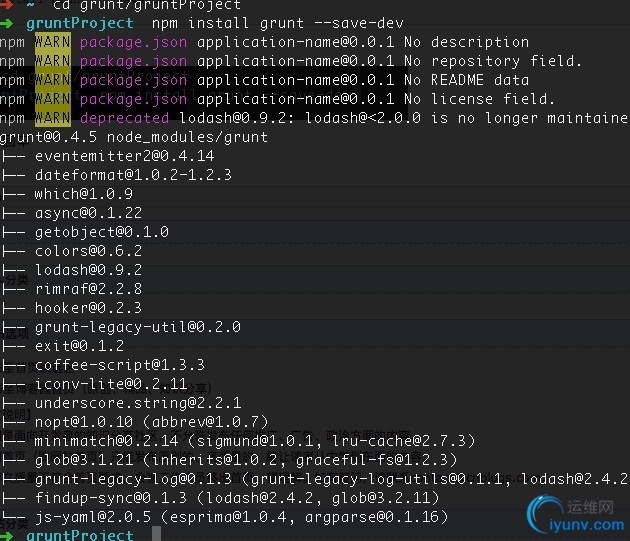Click findup-sync@0.1.3 entry
This screenshot has height=541, width=630.
pyautogui.click(x=111, y=498)
